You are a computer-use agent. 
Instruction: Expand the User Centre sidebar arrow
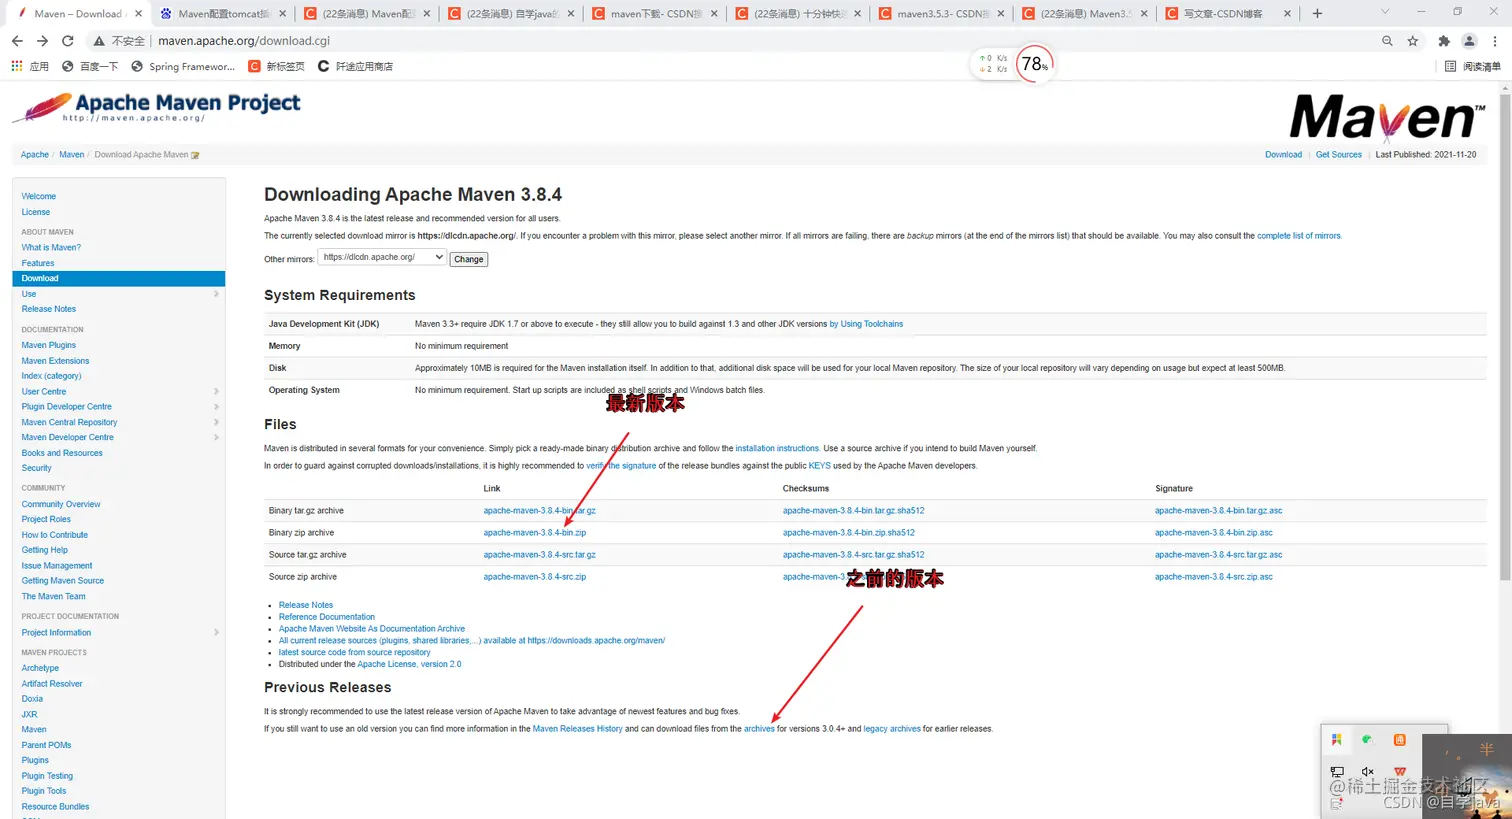[216, 392]
